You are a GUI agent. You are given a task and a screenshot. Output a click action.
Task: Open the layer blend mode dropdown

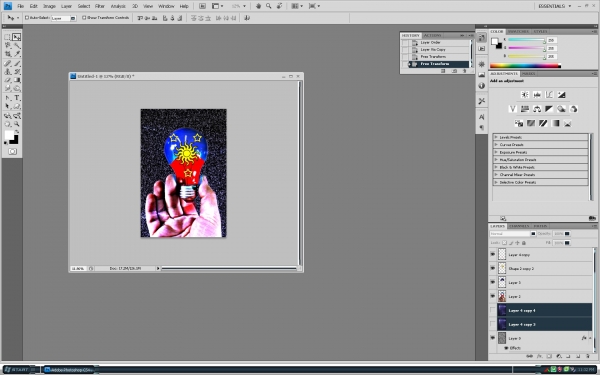click(x=513, y=233)
